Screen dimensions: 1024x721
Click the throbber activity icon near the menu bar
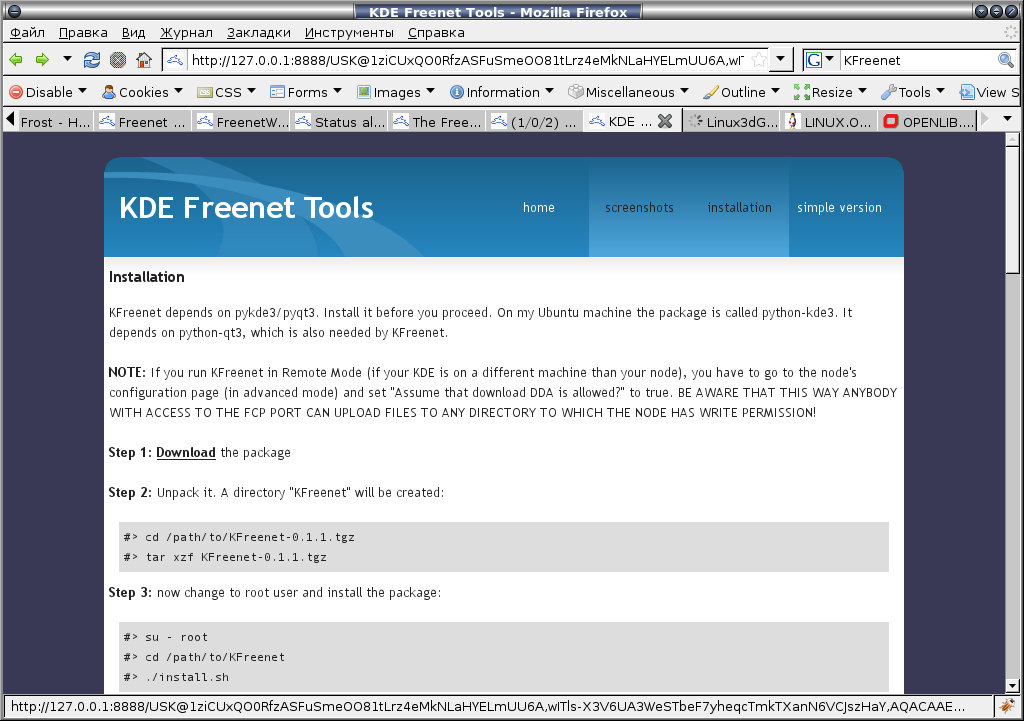[1010, 32]
